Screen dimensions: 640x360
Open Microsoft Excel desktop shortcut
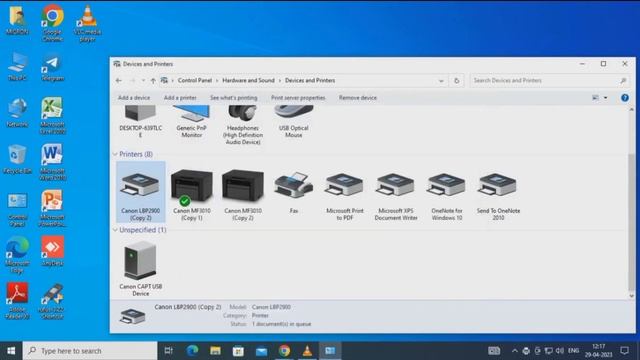tap(52, 115)
